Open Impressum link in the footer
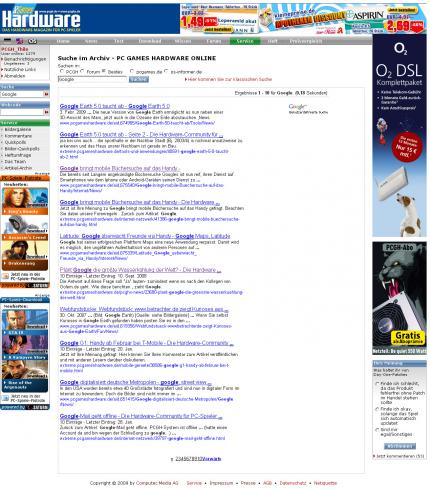This screenshot has width=430, height=490. click(x=221, y=483)
